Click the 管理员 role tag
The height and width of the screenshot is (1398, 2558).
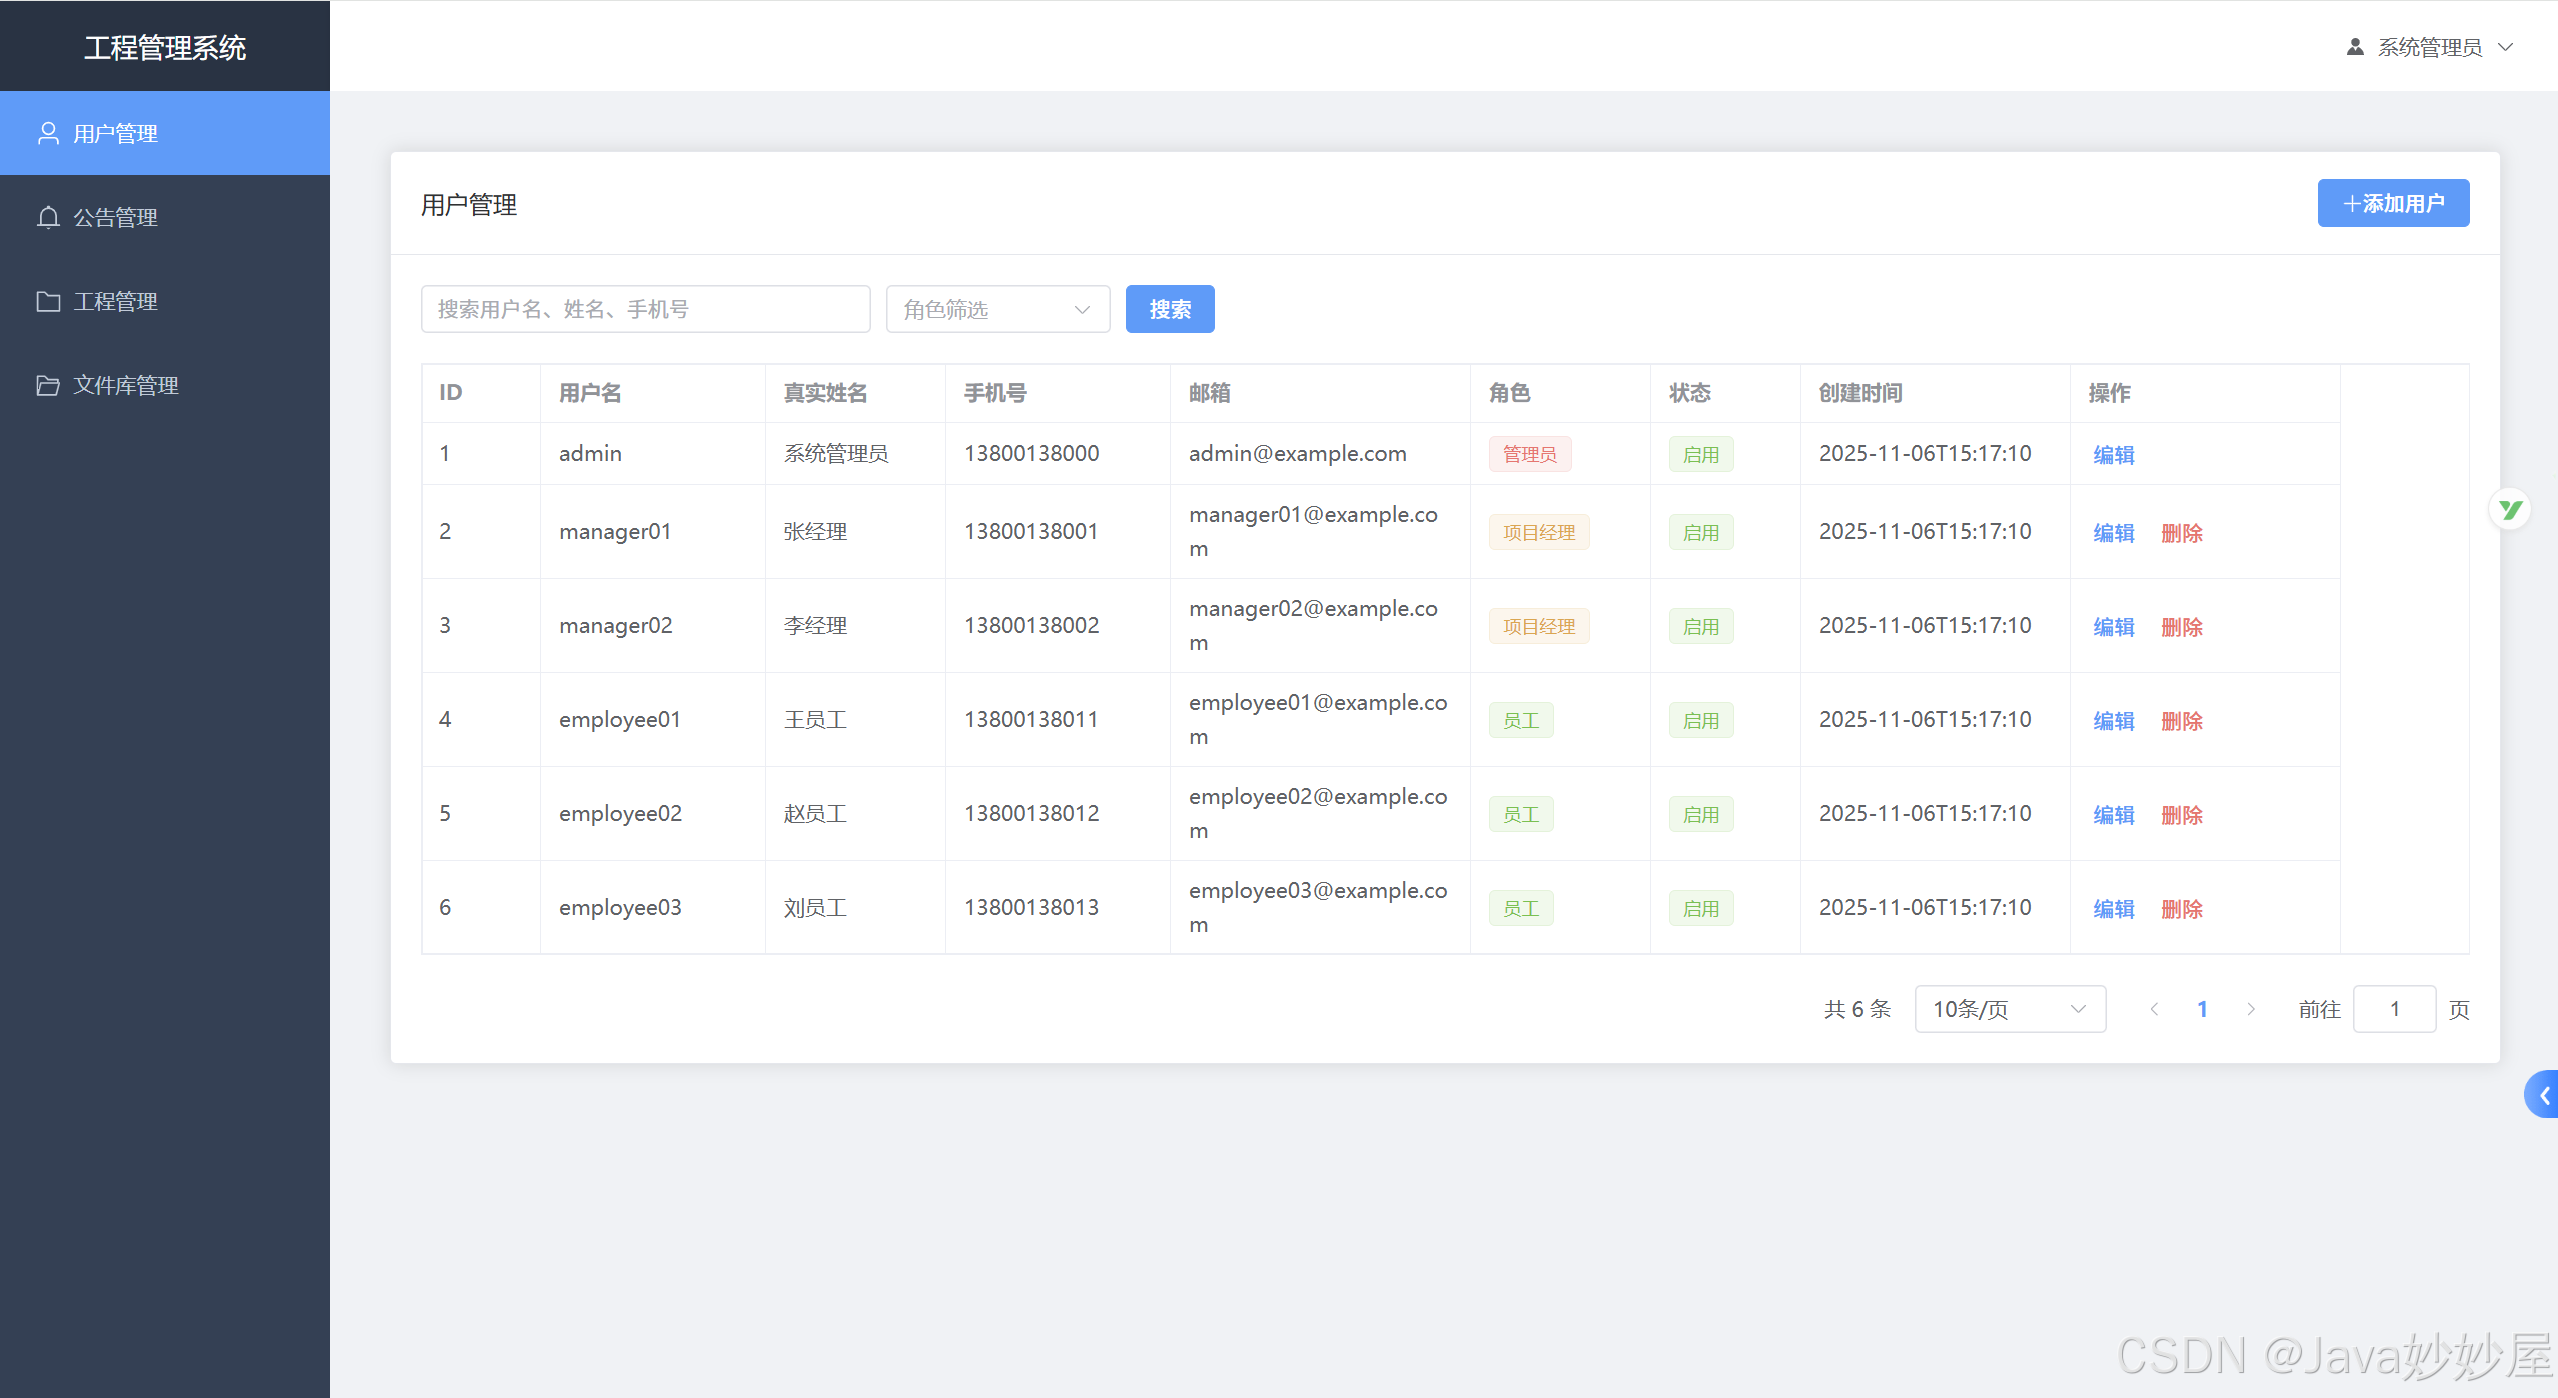1530,454
